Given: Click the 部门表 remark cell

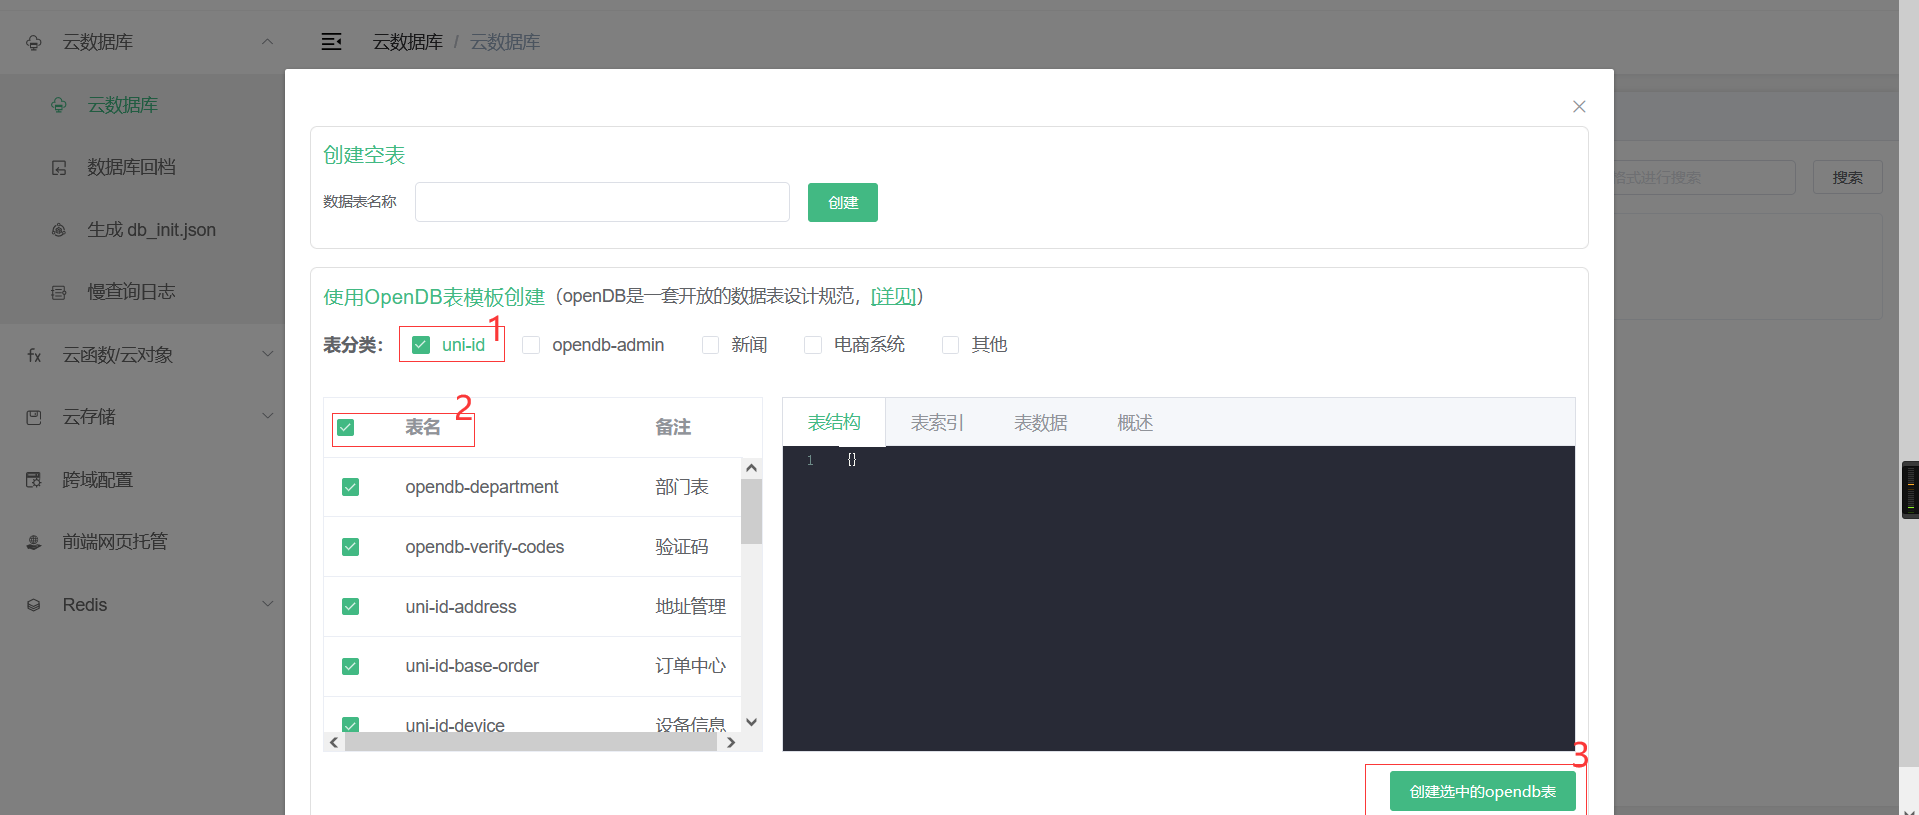Looking at the screenshot, I should pos(682,487).
